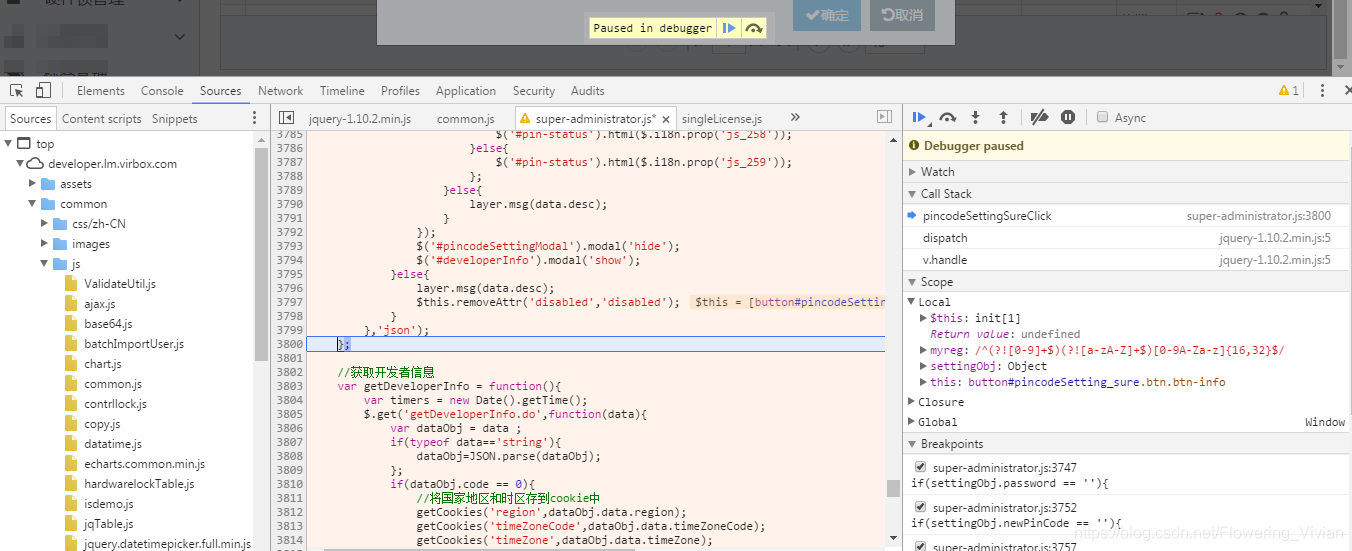Step over next function call

point(948,117)
